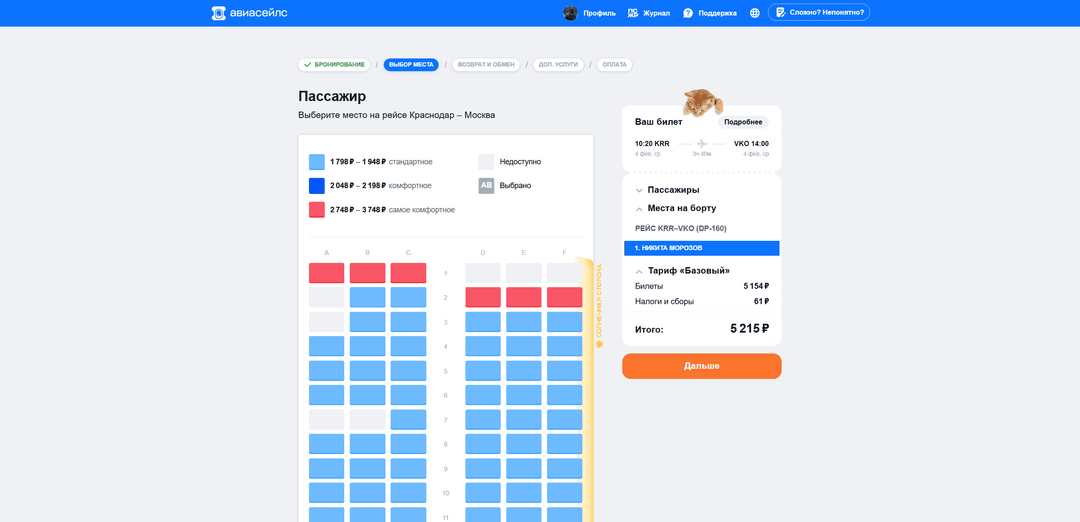1080x522 pixels.
Task: Choose blue seat 5D
Action: tap(483, 371)
